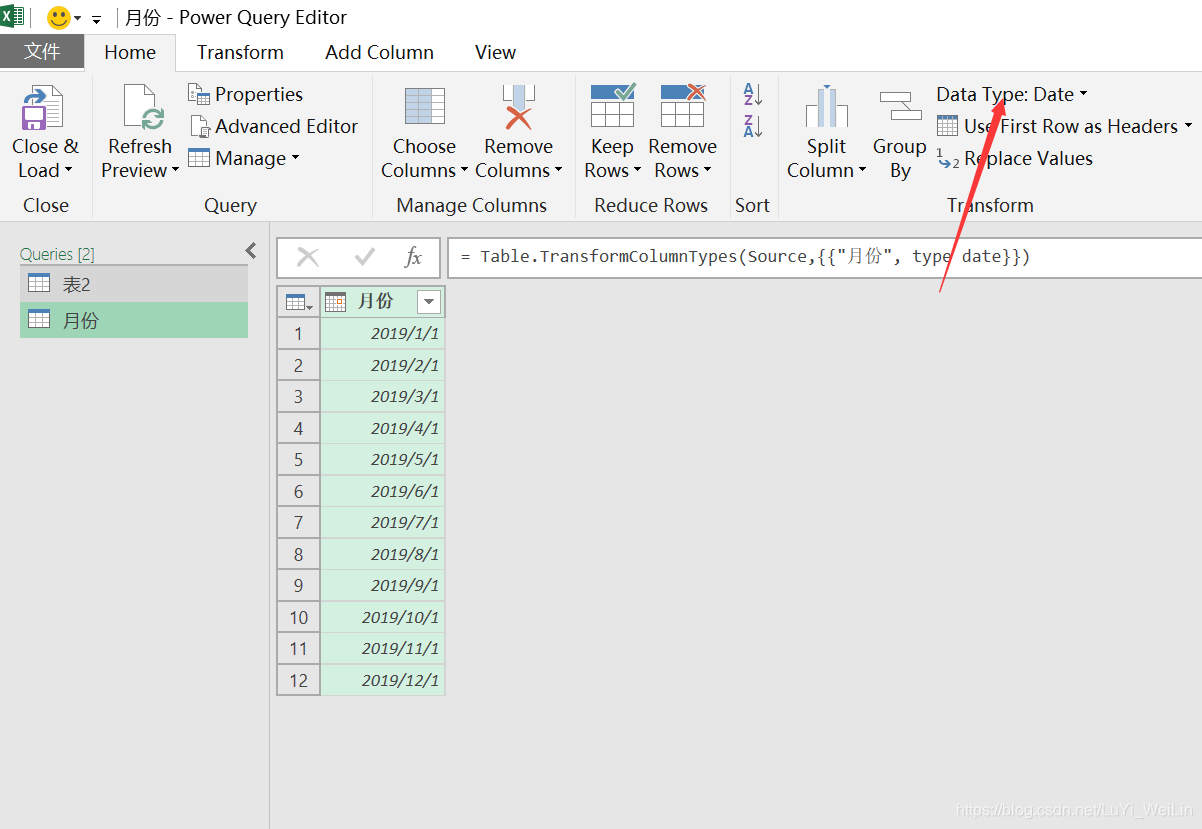
Task: Expand the Keep Rows dropdown
Action: pyautogui.click(x=637, y=171)
